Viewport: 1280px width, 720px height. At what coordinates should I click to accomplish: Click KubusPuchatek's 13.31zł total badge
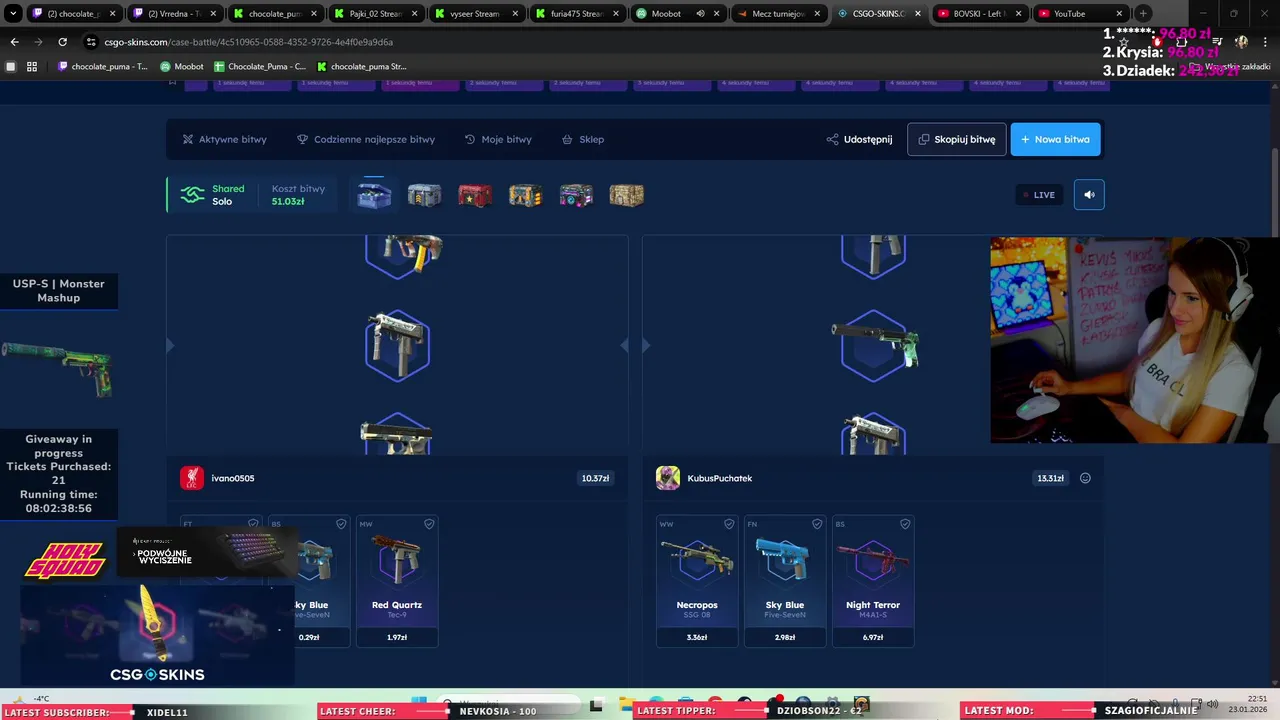(1050, 478)
